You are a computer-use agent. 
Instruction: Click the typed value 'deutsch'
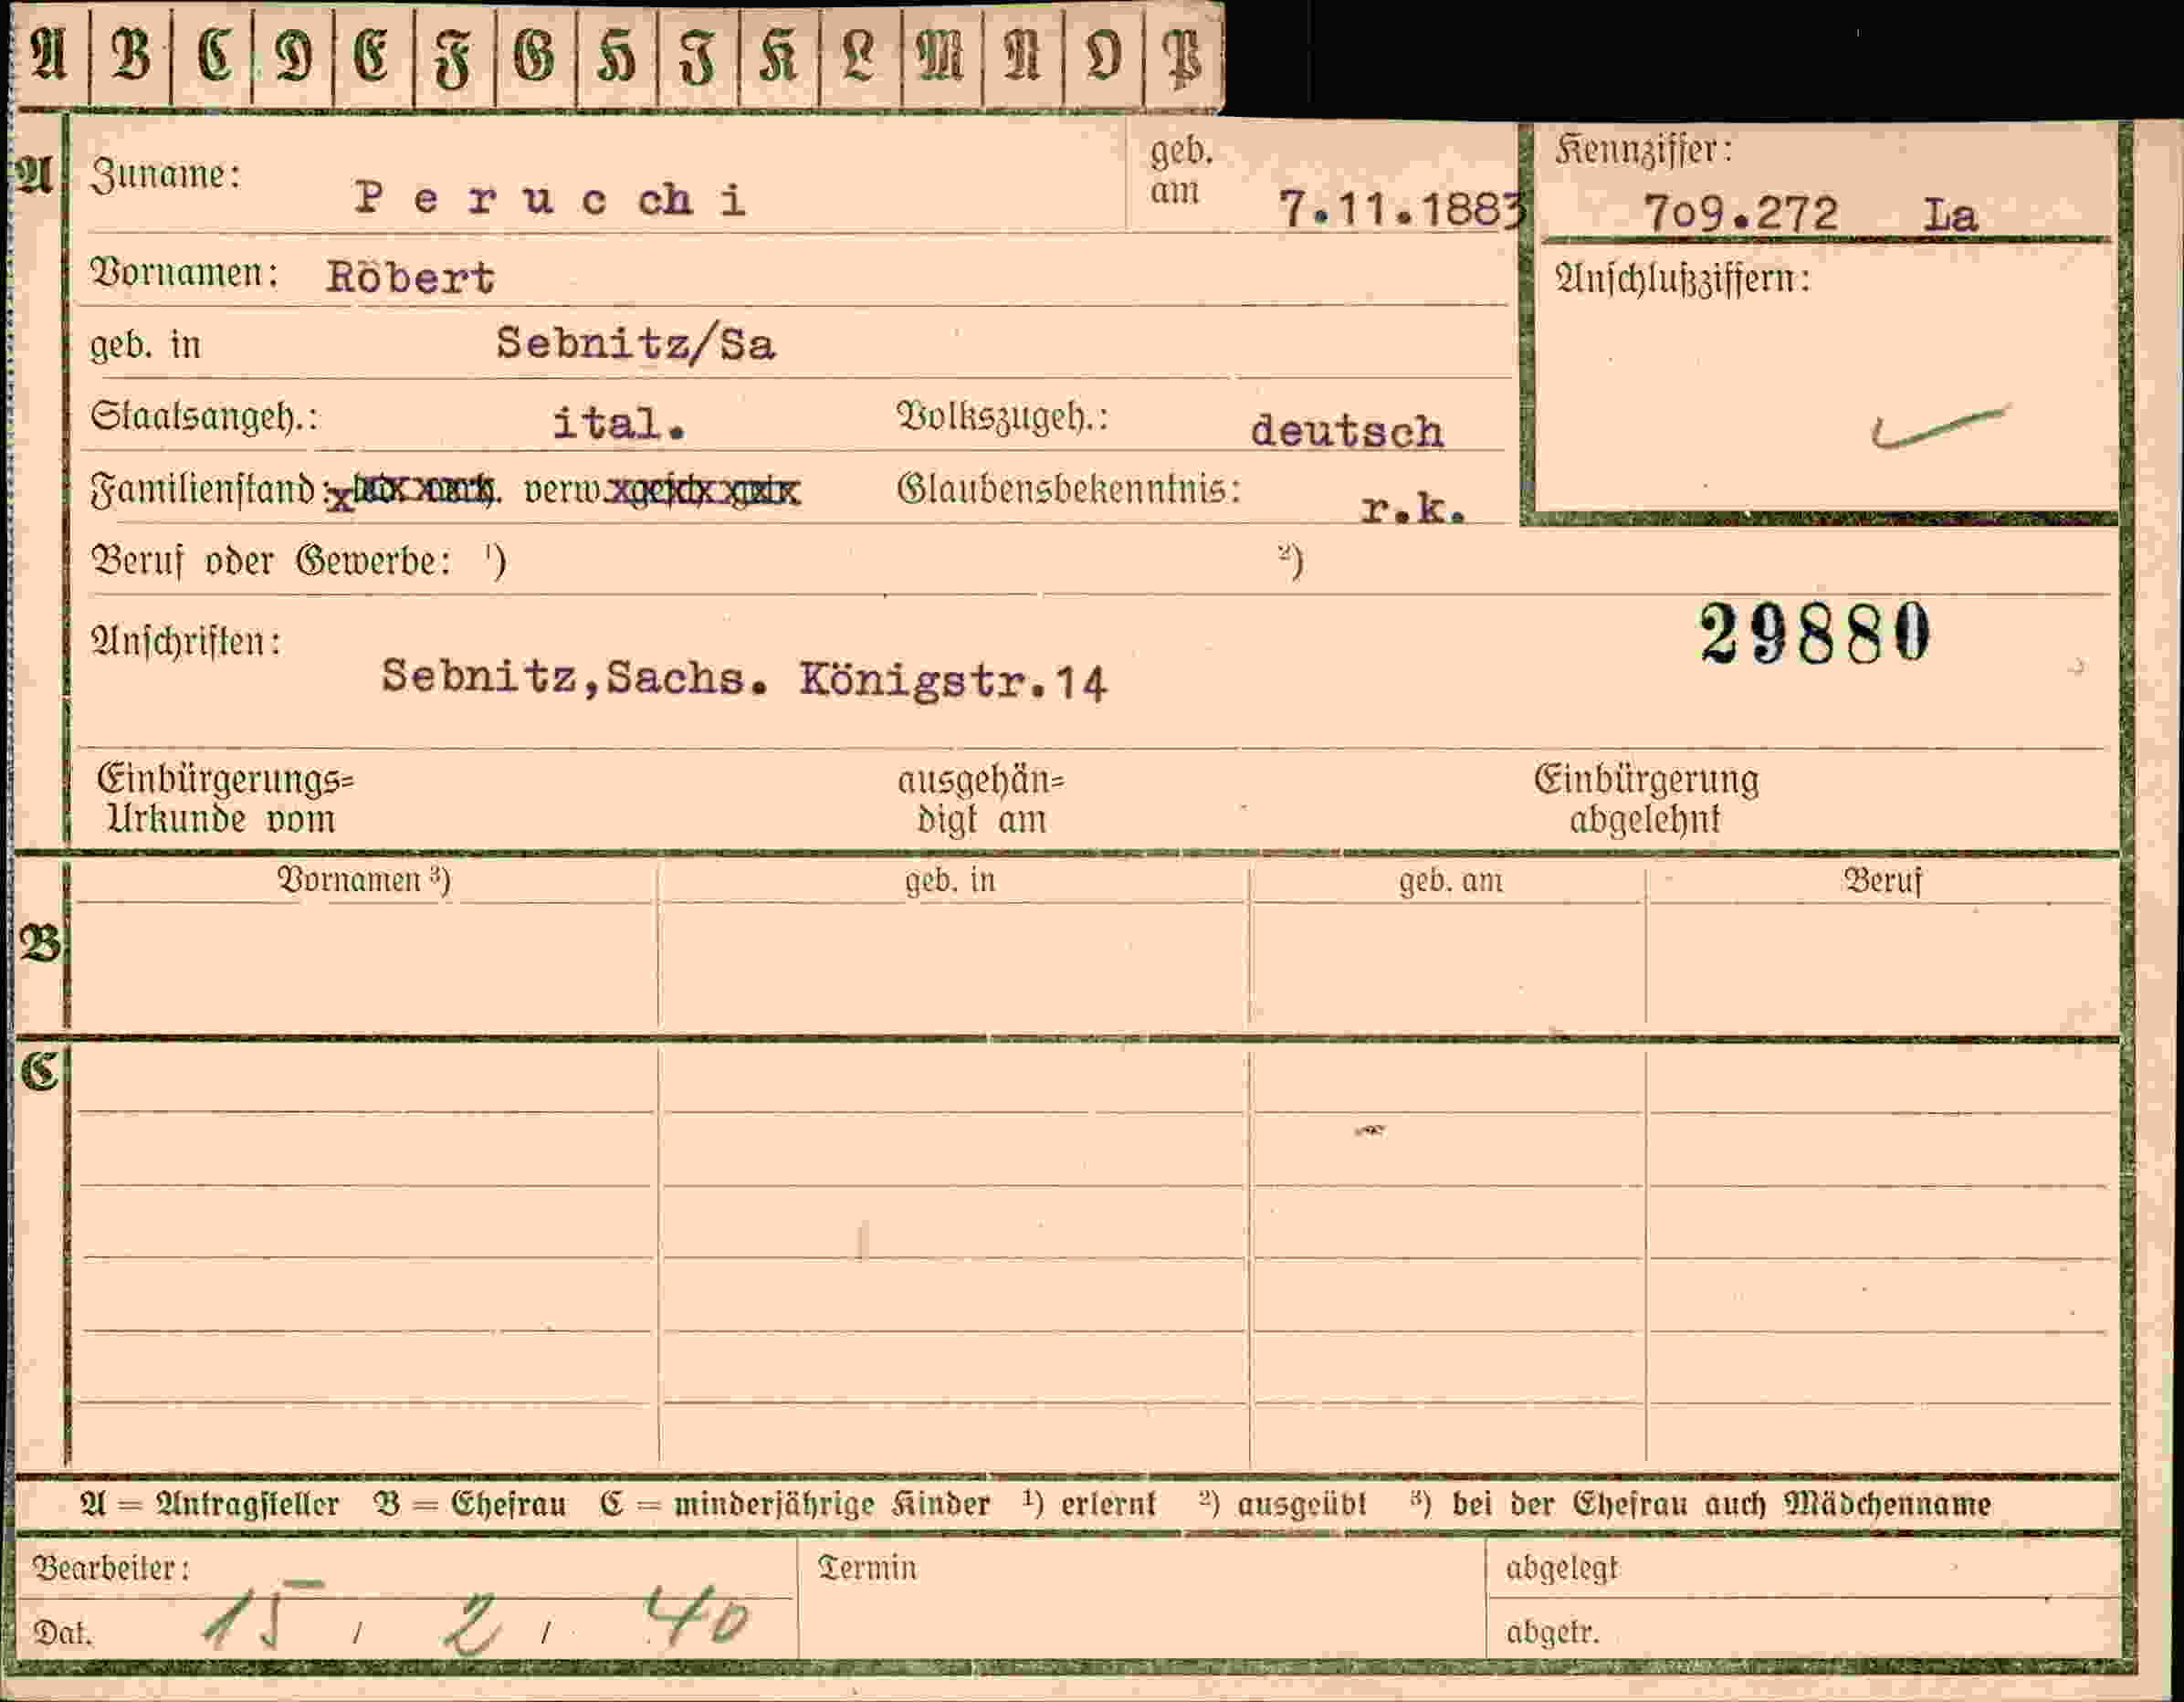coord(1347,431)
